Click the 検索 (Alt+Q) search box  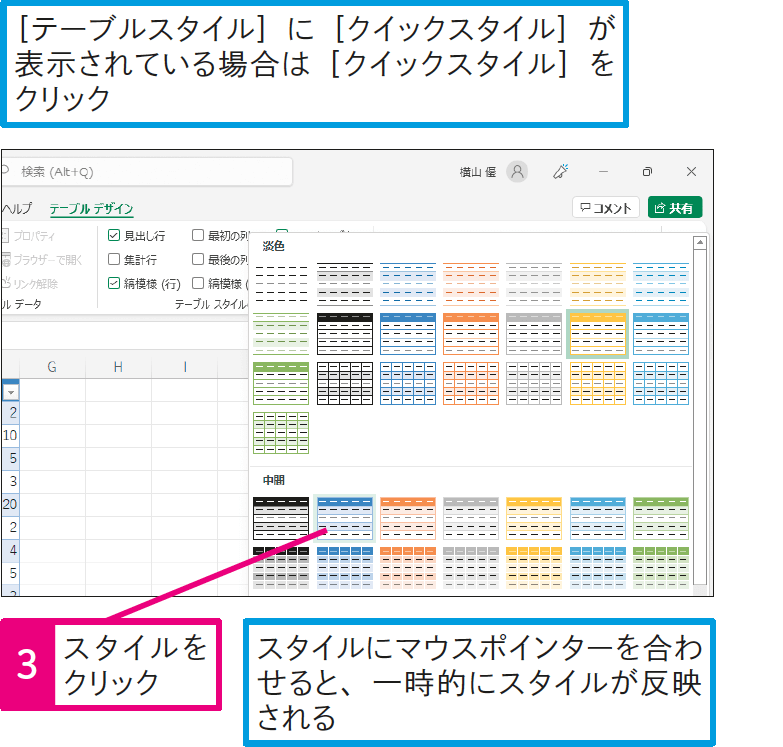147,172
